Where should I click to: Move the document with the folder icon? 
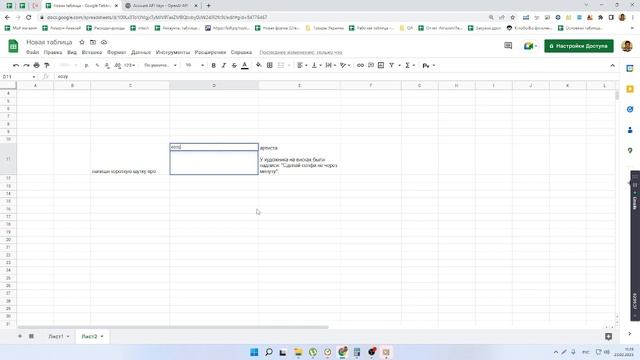(x=93, y=42)
